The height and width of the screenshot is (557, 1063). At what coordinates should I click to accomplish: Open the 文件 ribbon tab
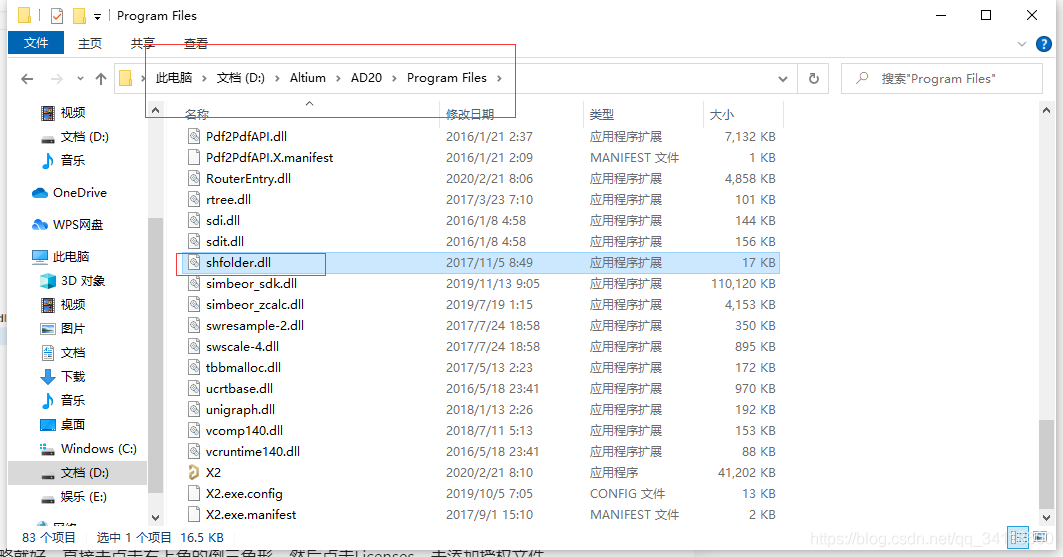click(x=36, y=43)
